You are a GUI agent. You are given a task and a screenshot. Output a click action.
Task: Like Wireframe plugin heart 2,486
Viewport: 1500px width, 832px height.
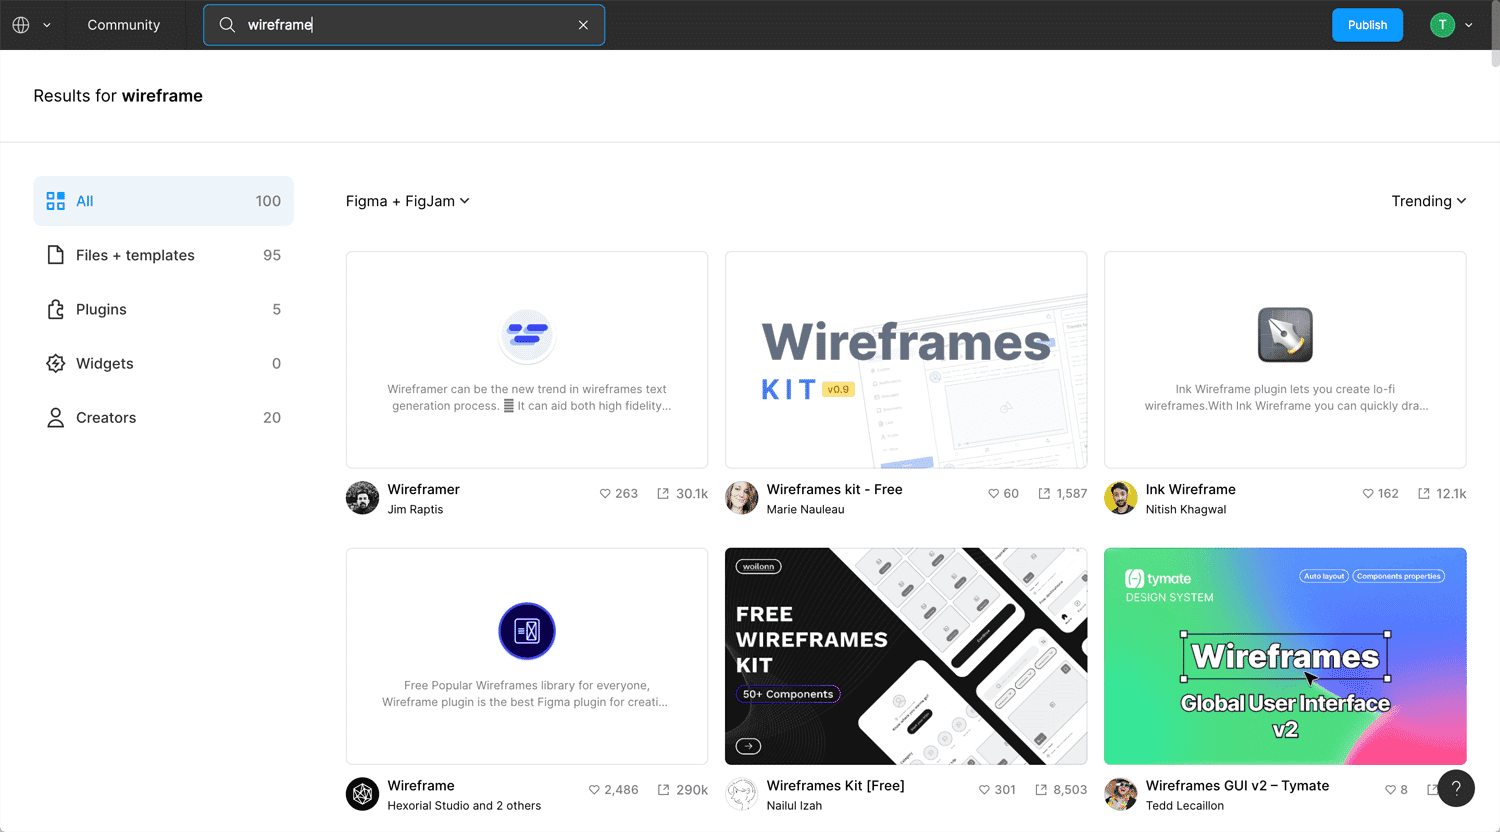[x=594, y=790]
